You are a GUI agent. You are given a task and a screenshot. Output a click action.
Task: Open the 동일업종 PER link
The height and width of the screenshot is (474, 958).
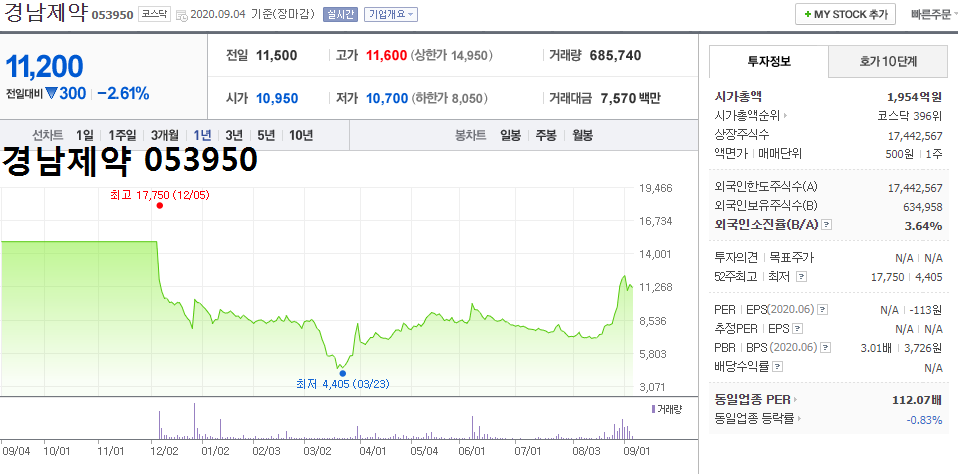coord(752,400)
